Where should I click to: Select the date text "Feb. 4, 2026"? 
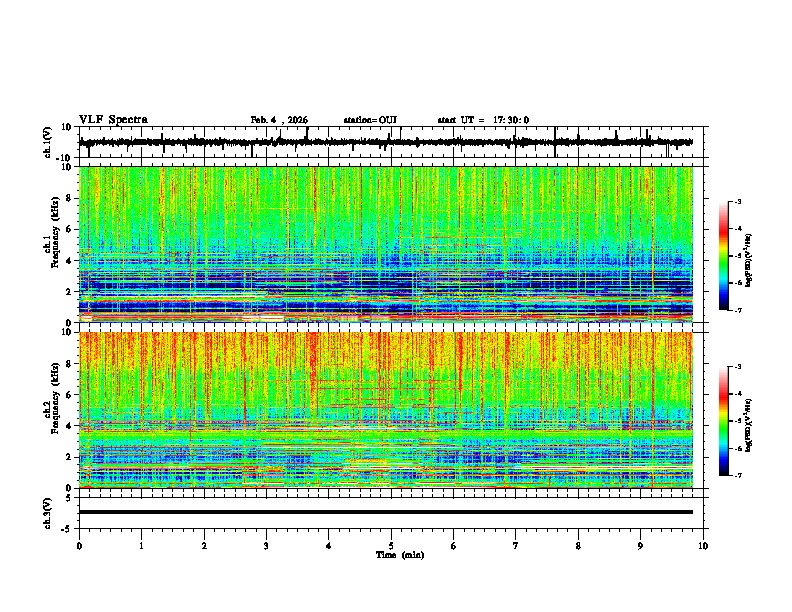pos(279,120)
